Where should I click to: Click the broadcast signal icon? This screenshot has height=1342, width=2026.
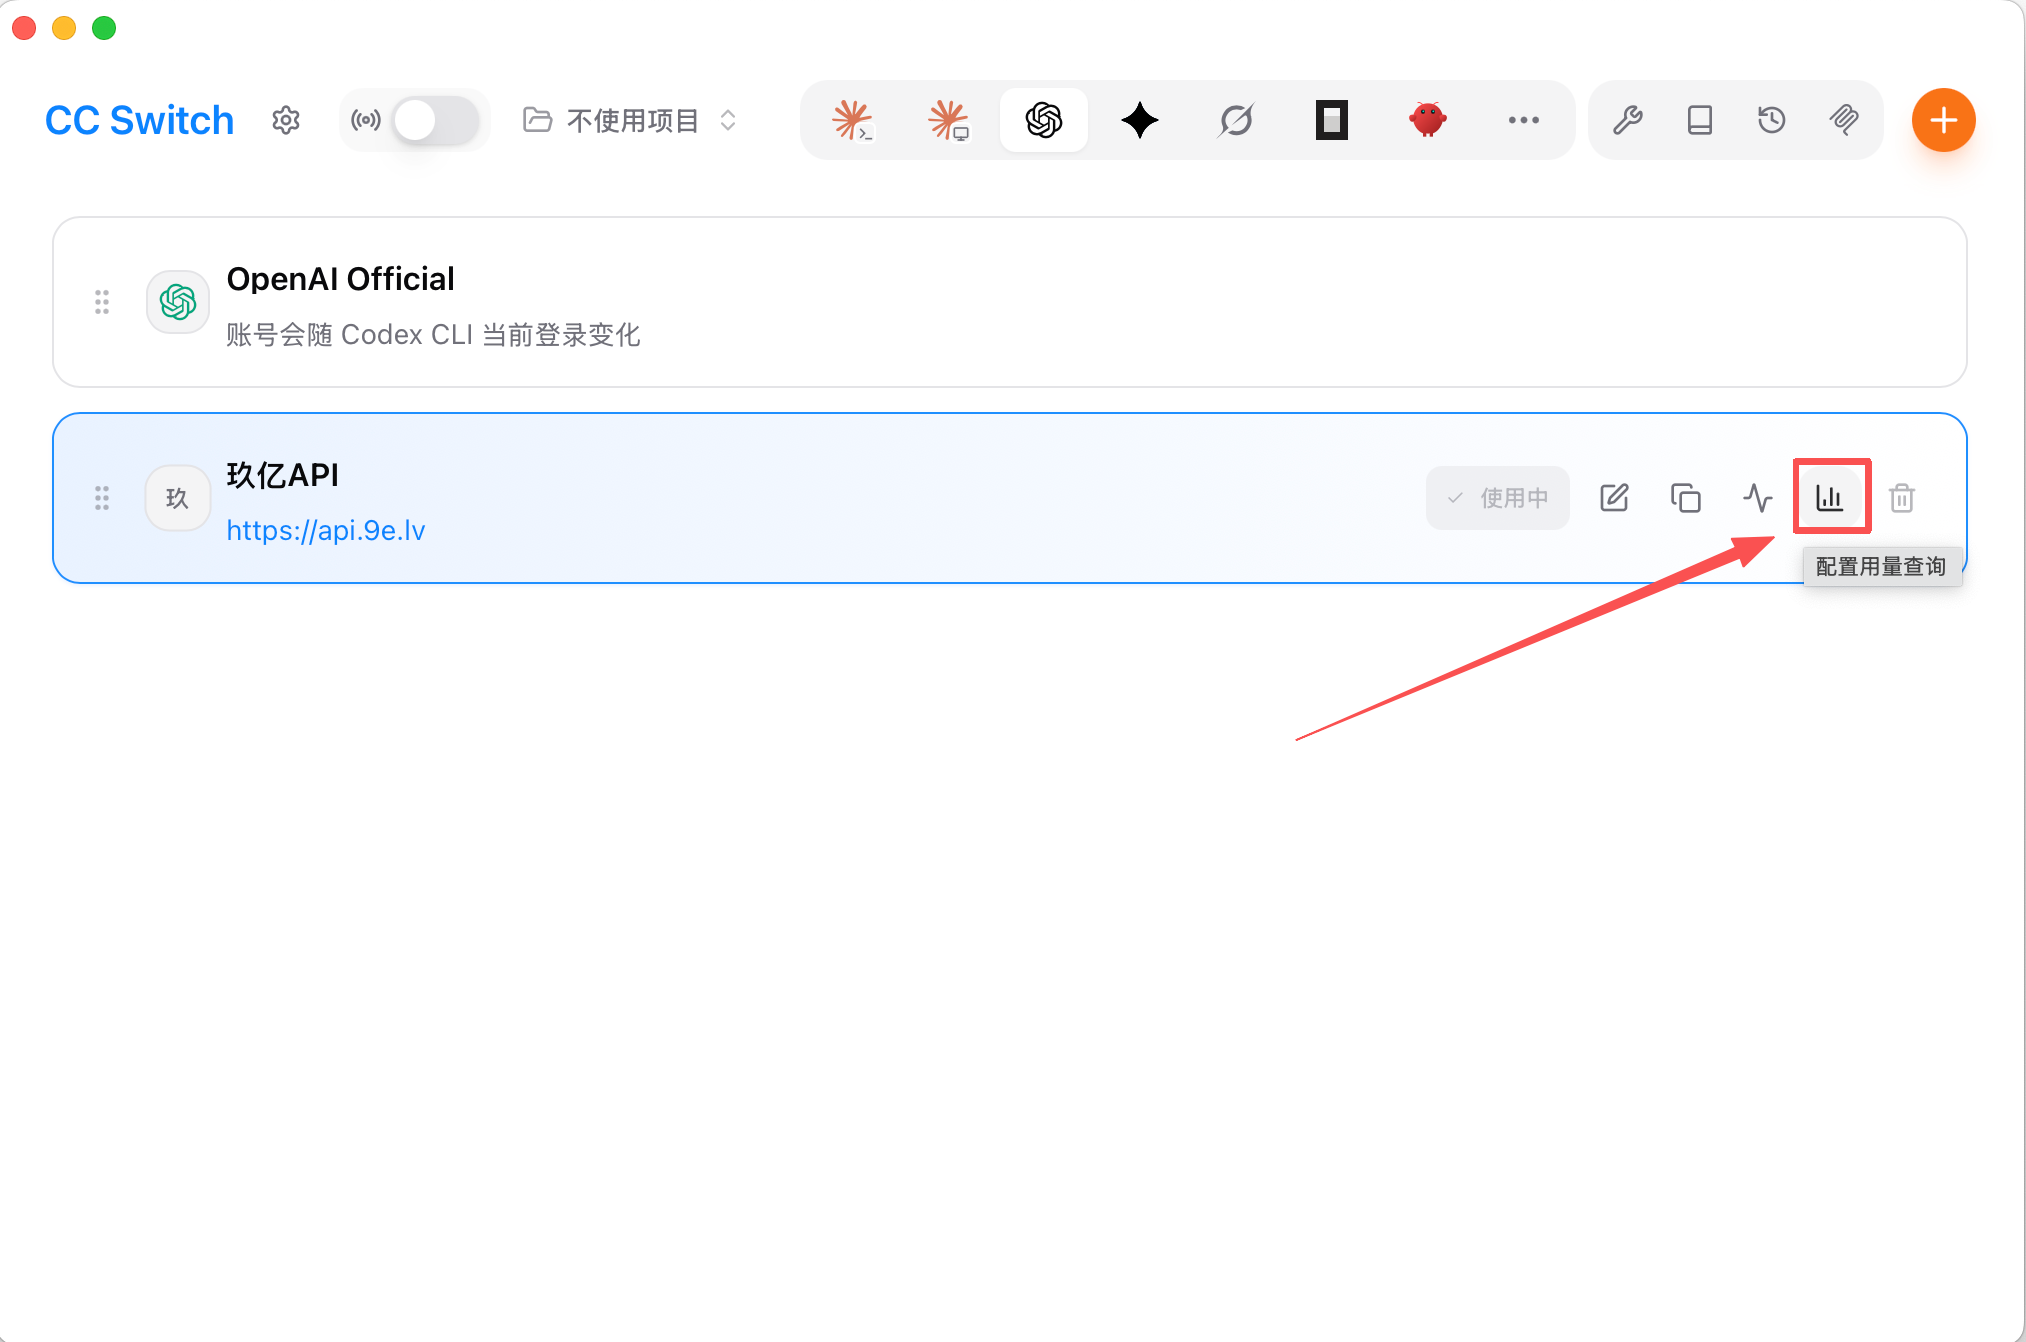[x=366, y=120]
